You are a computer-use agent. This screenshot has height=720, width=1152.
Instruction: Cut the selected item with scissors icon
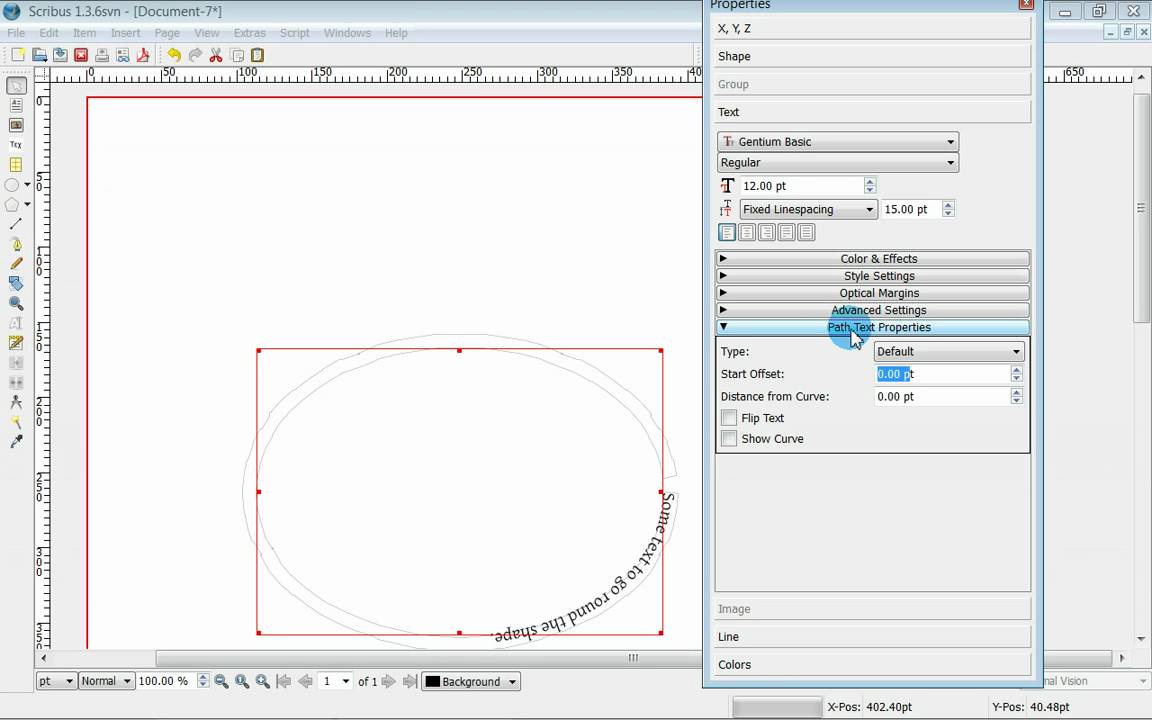(216, 55)
